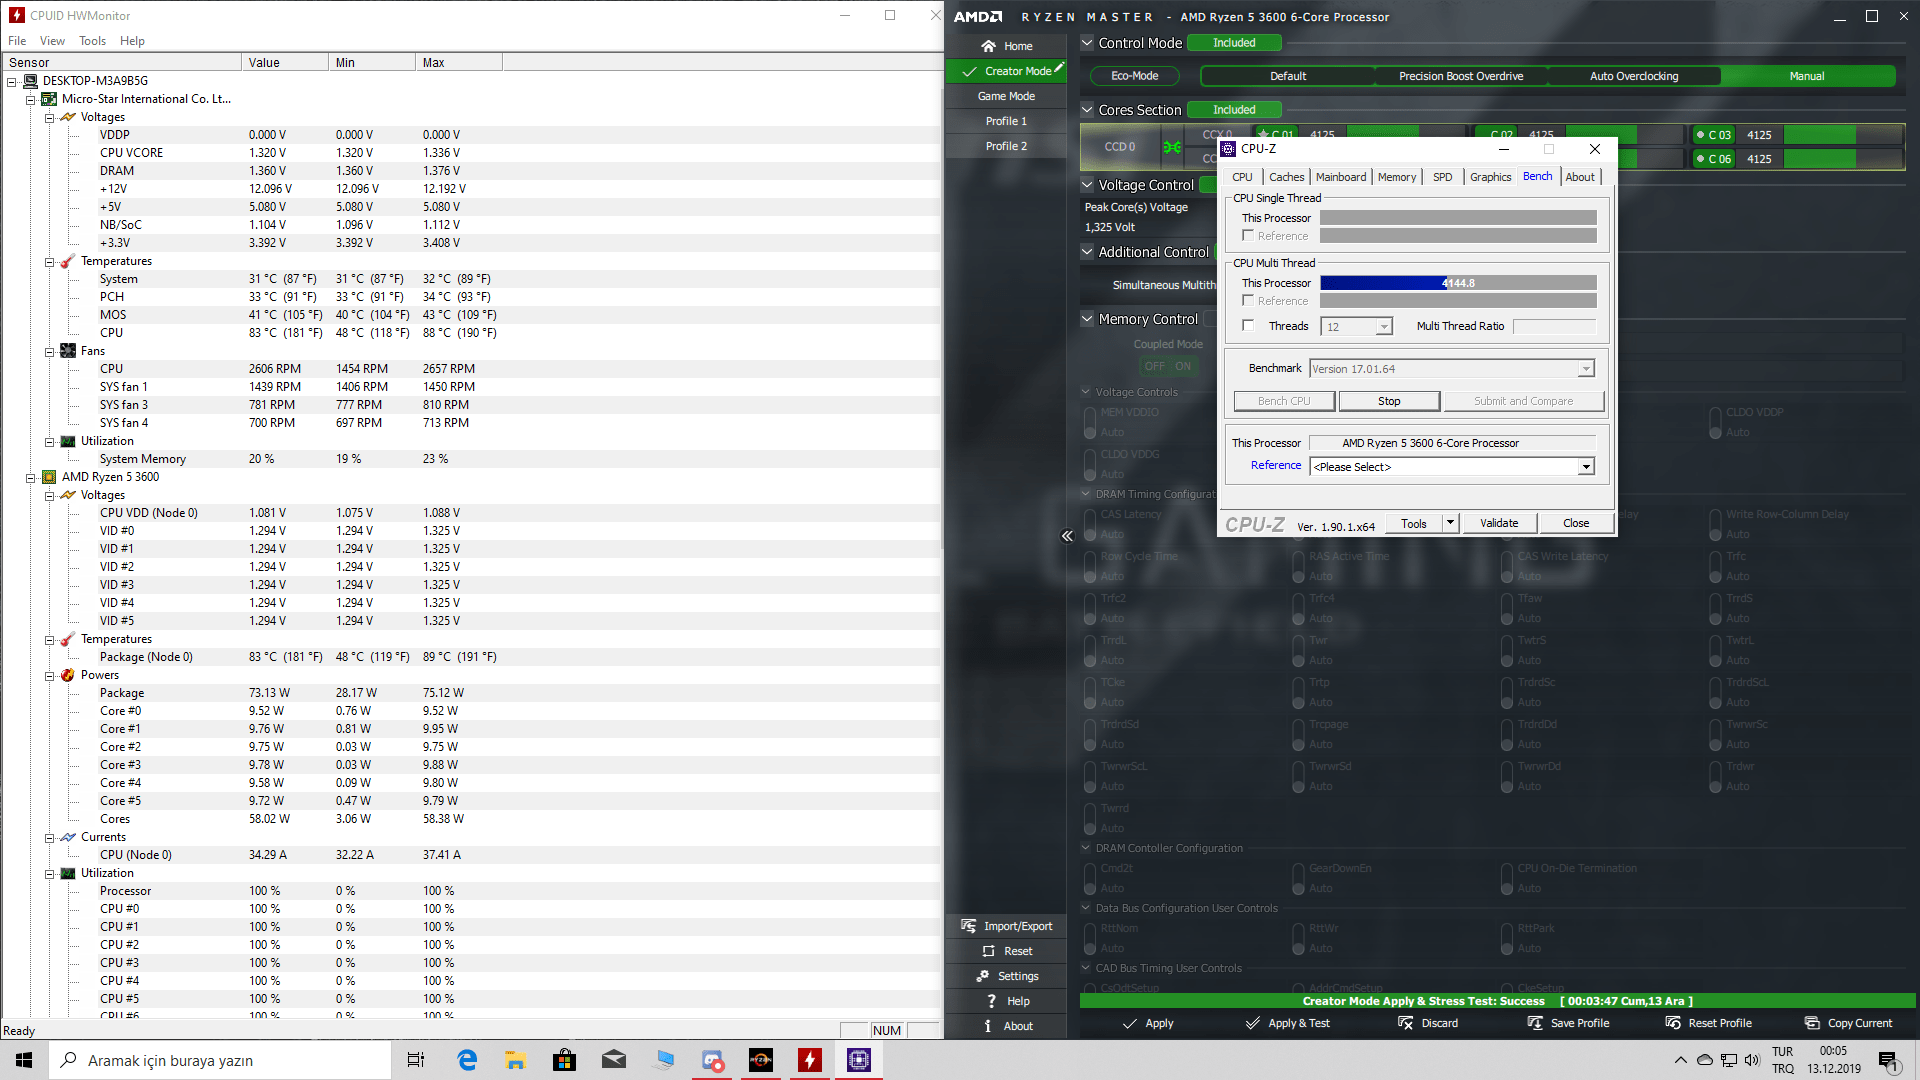Click the Discard icon in the bottom bar

coord(1405,1023)
